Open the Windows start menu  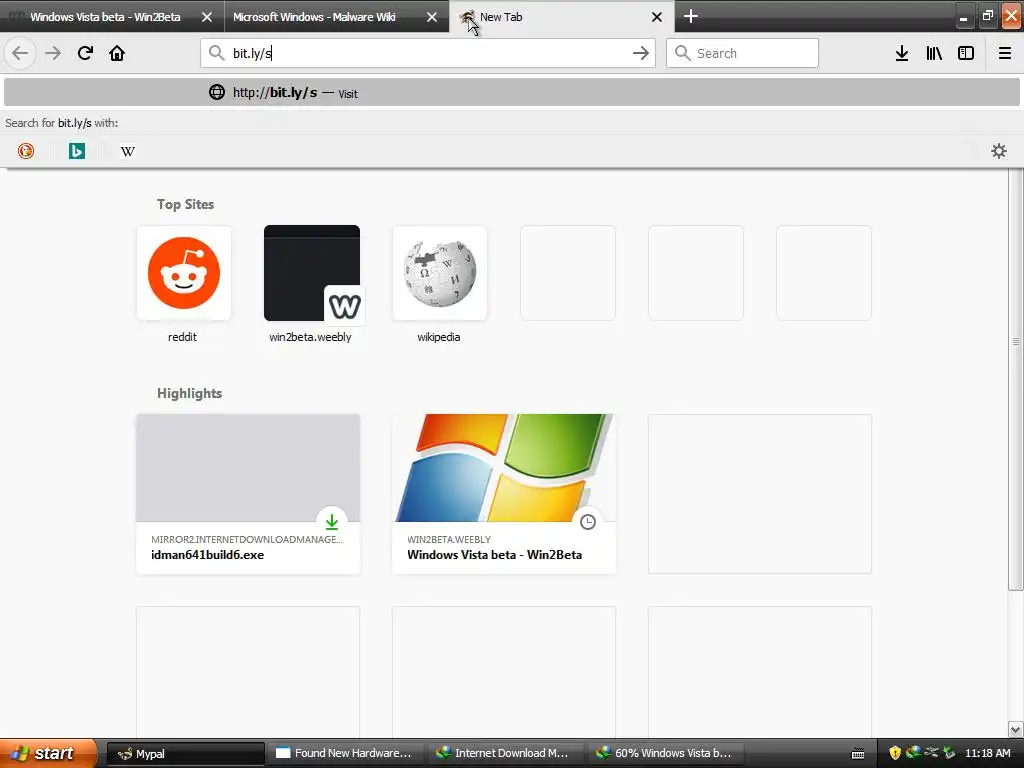48,753
